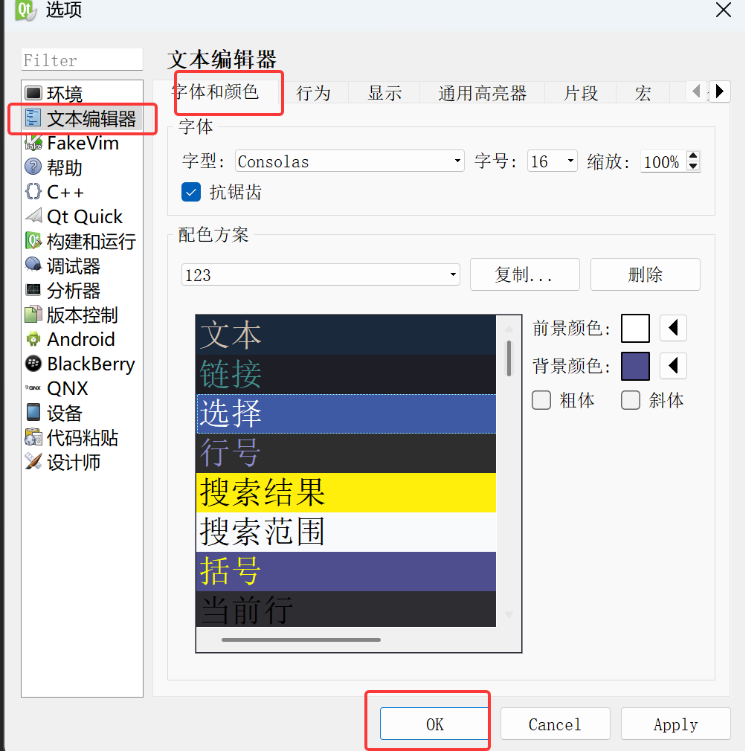Click the Apply button

(676, 724)
